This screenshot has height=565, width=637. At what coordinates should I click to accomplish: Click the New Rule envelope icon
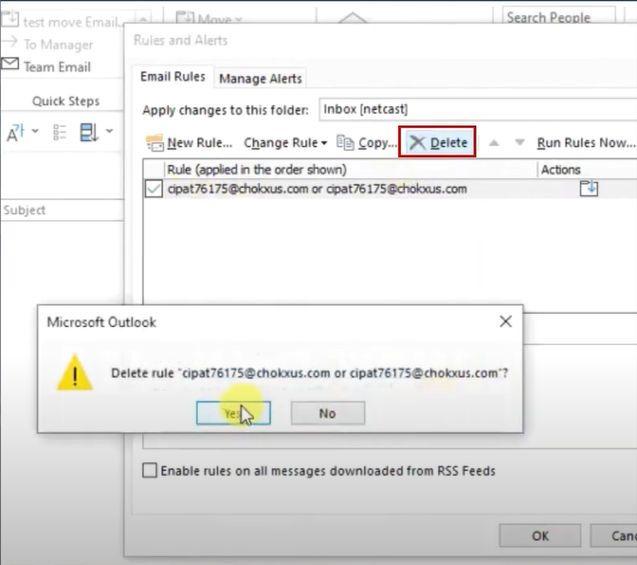155,143
